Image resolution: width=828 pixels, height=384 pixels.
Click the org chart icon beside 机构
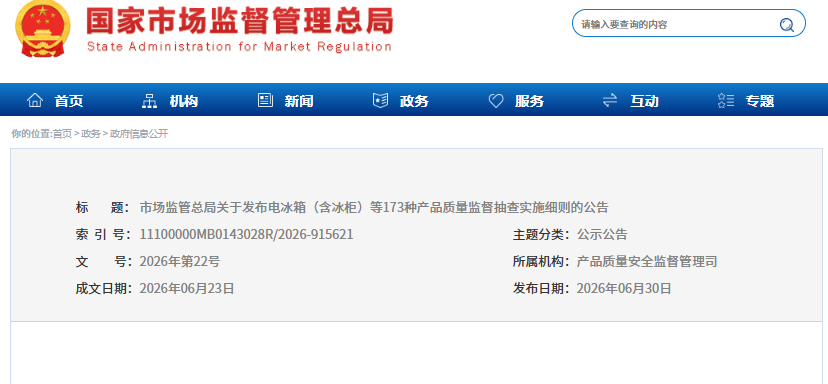[149, 100]
